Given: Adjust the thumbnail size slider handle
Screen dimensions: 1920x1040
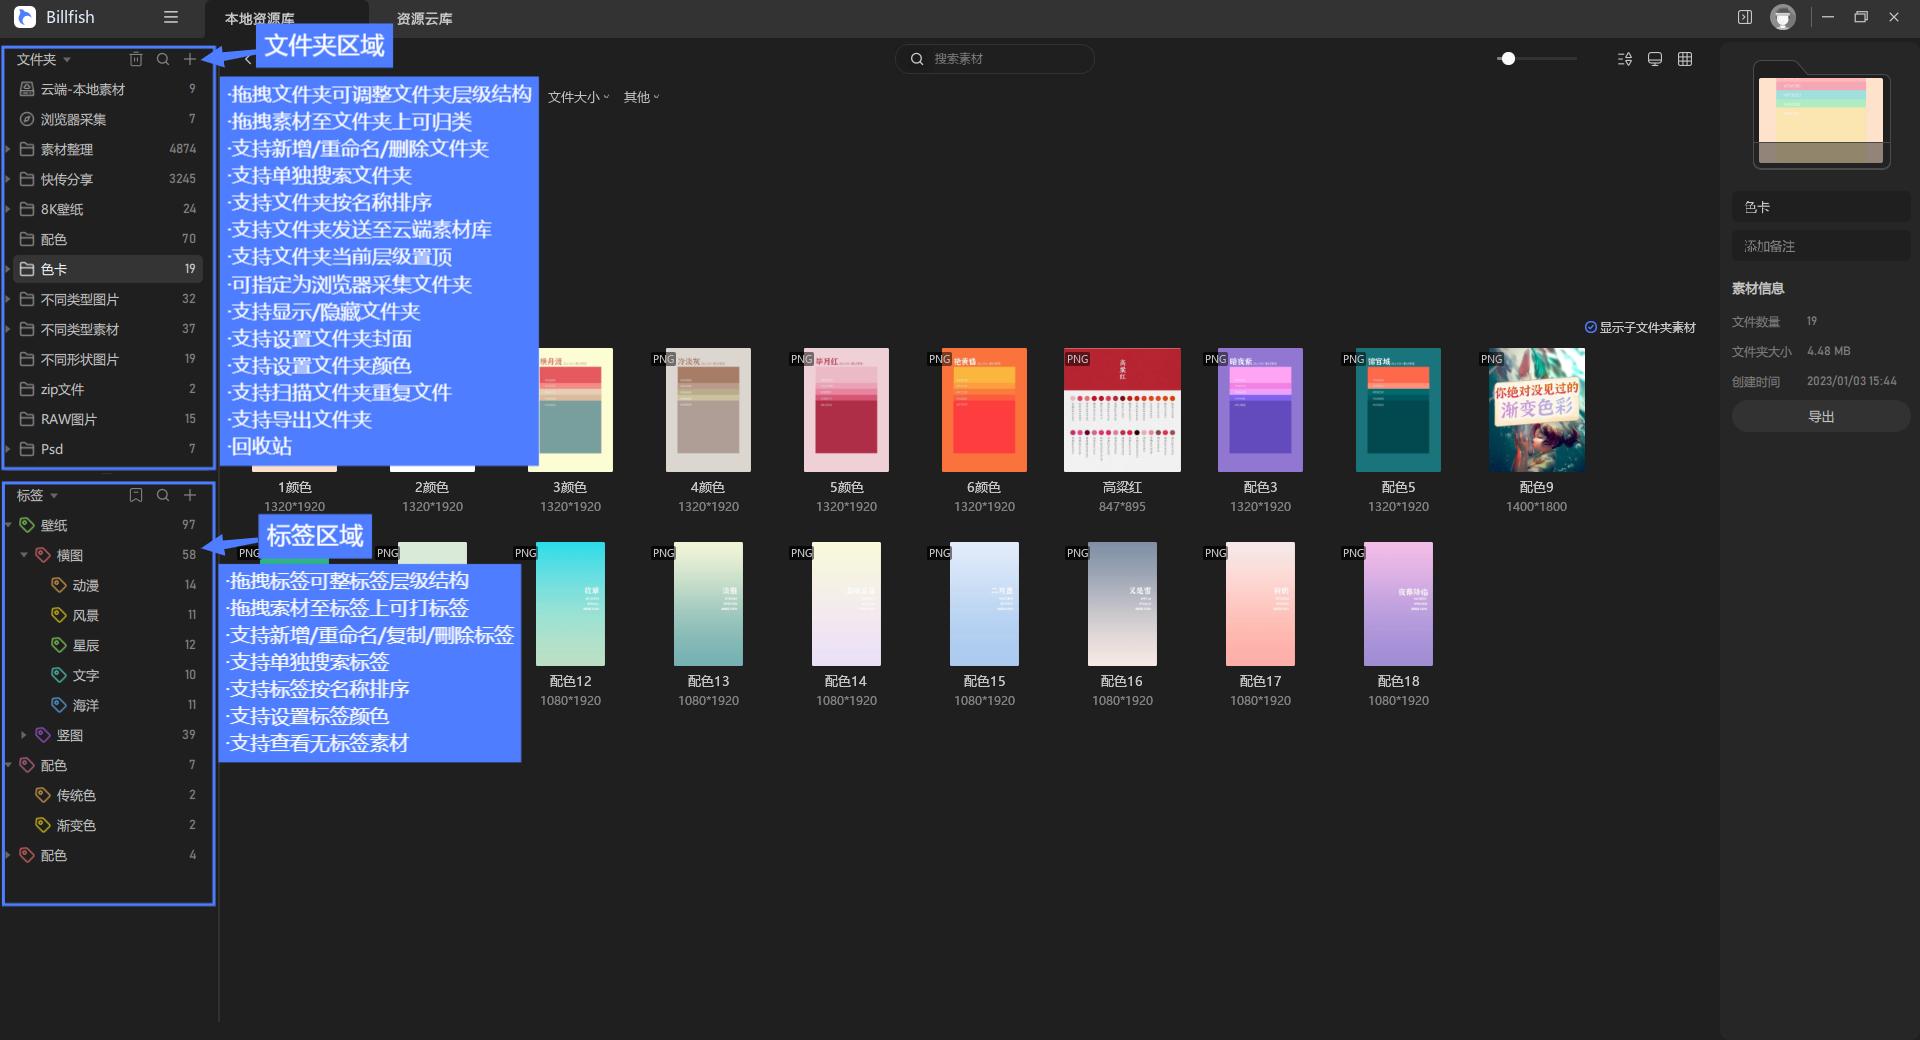Looking at the screenshot, I should pos(1508,59).
